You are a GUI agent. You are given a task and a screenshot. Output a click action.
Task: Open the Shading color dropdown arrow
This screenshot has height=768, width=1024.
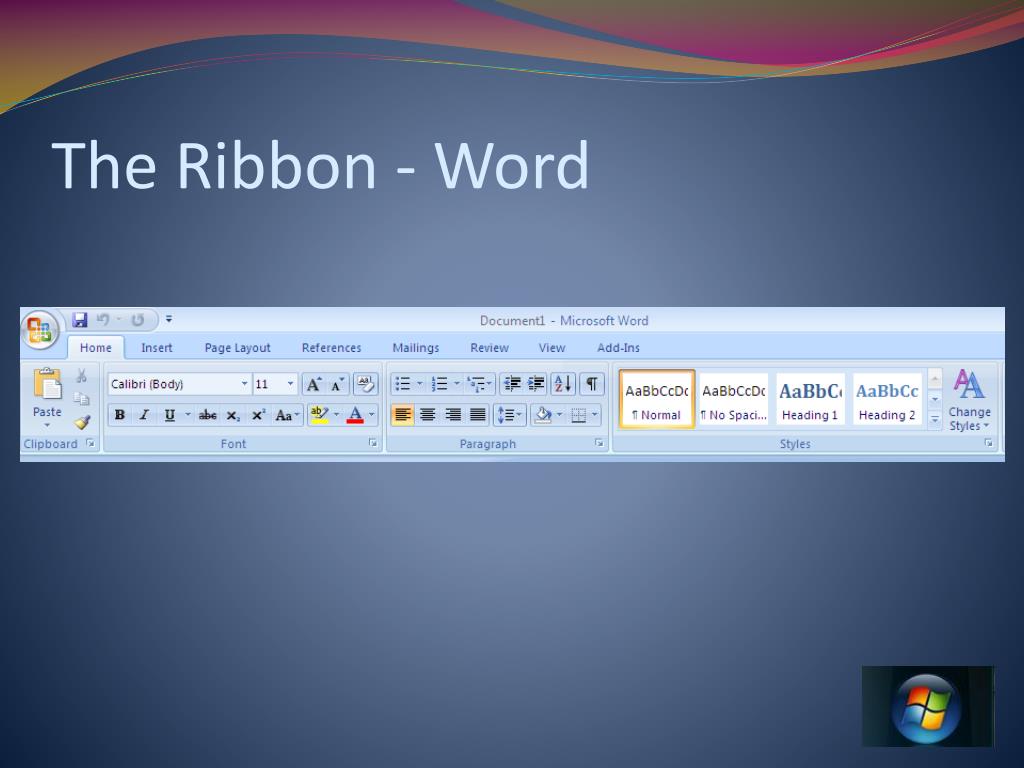[559, 415]
